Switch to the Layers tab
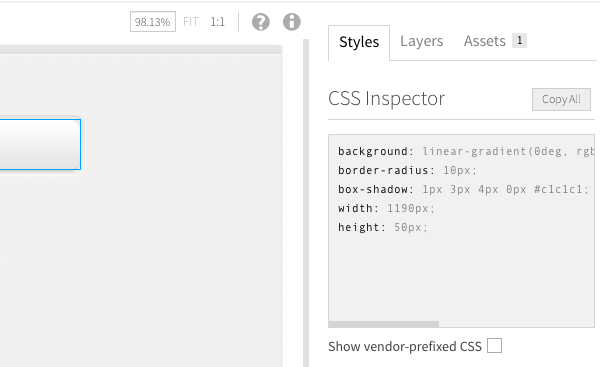This screenshot has width=600, height=367. [421, 41]
